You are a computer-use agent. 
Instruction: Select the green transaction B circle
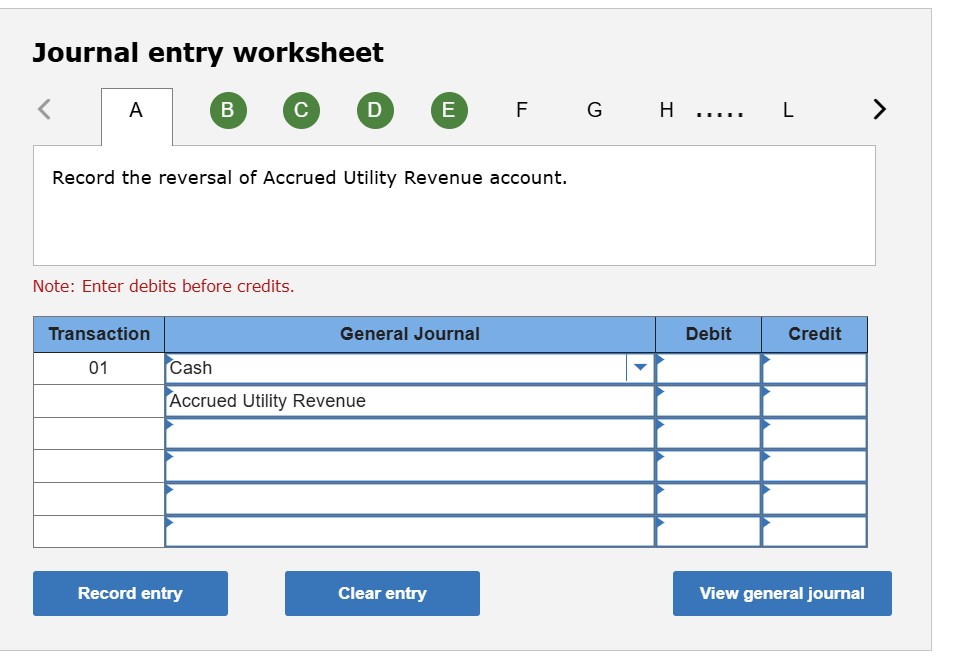click(x=227, y=110)
